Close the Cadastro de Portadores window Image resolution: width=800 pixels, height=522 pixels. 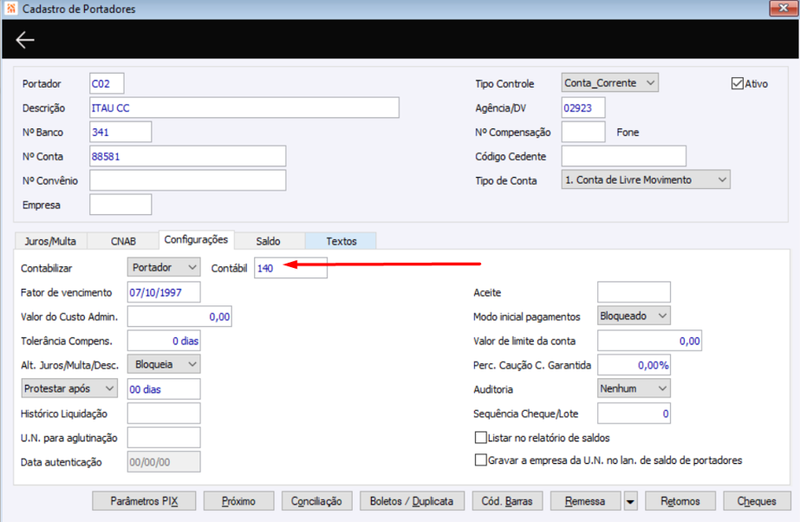pyautogui.click(x=783, y=8)
